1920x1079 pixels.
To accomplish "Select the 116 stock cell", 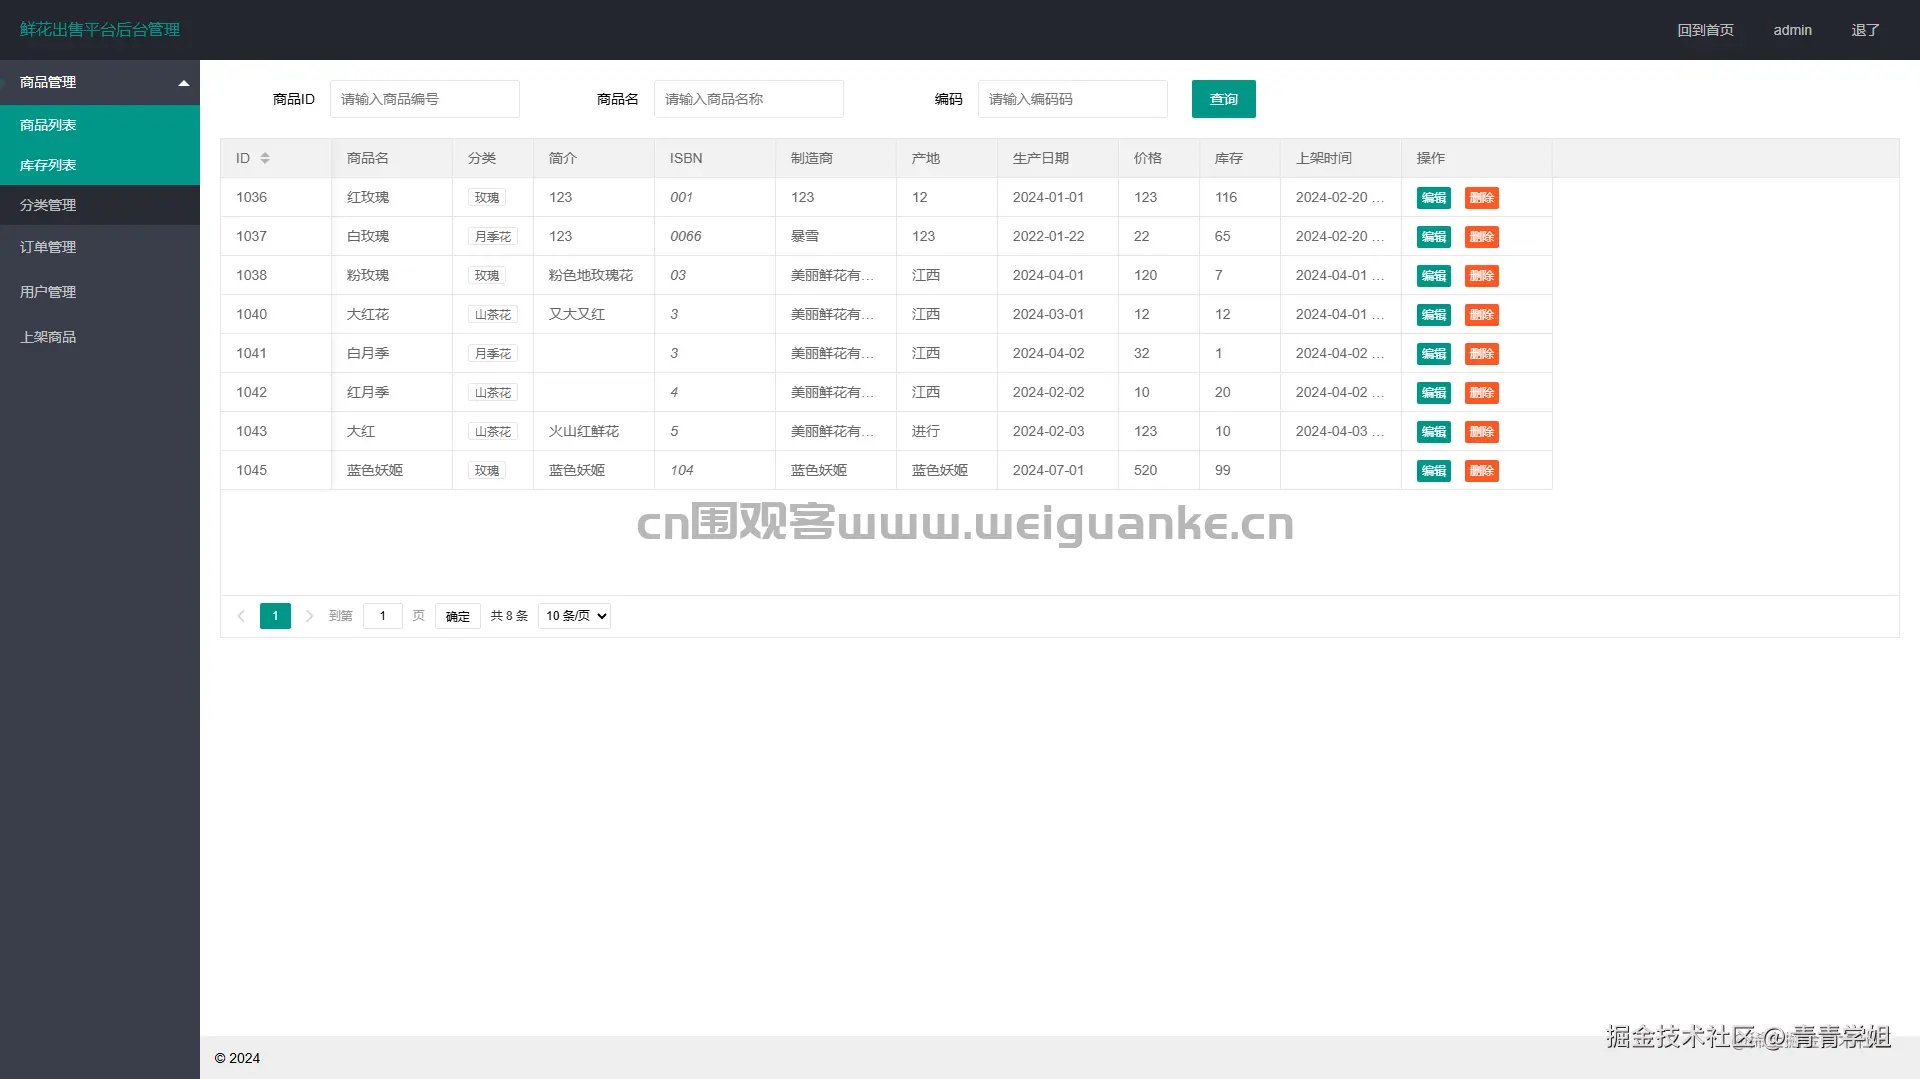I will pyautogui.click(x=1240, y=197).
